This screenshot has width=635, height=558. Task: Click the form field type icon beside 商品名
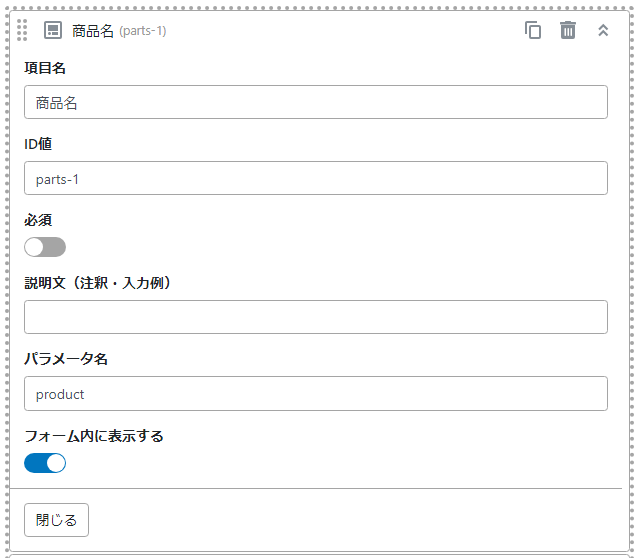pyautogui.click(x=53, y=30)
